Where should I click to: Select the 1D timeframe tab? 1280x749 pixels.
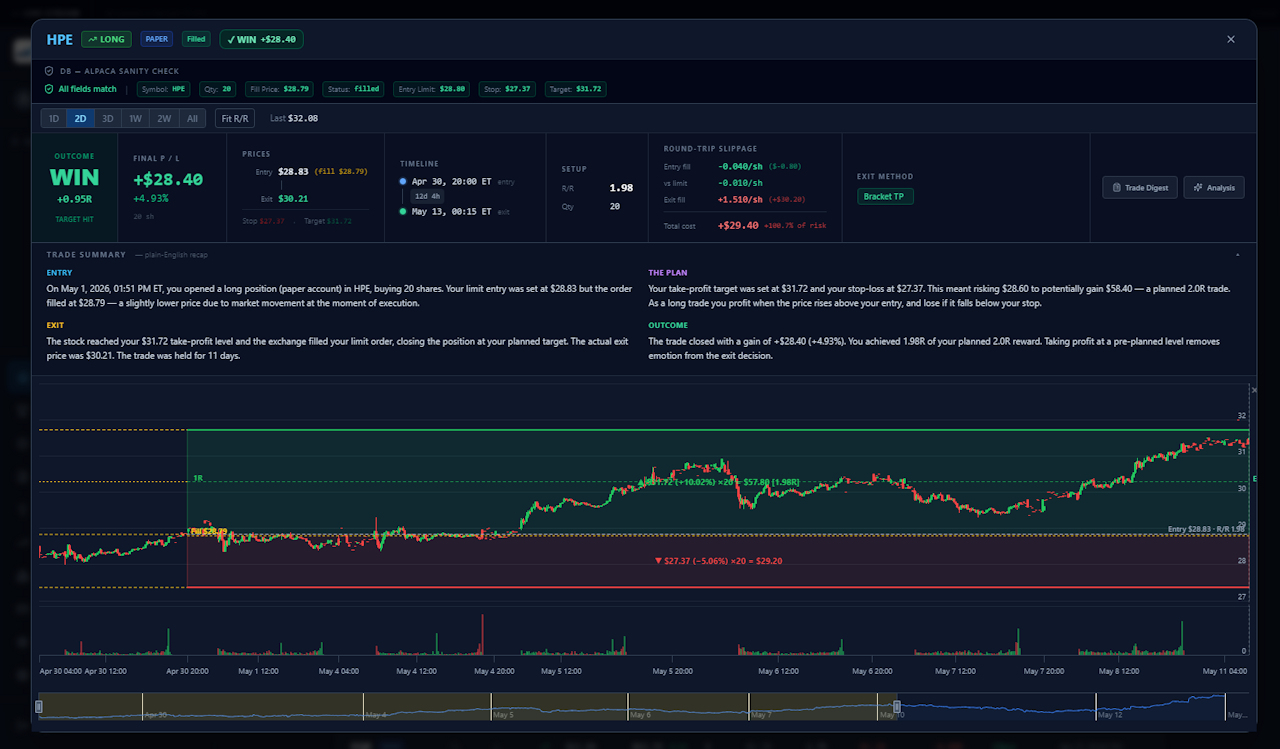(x=54, y=118)
